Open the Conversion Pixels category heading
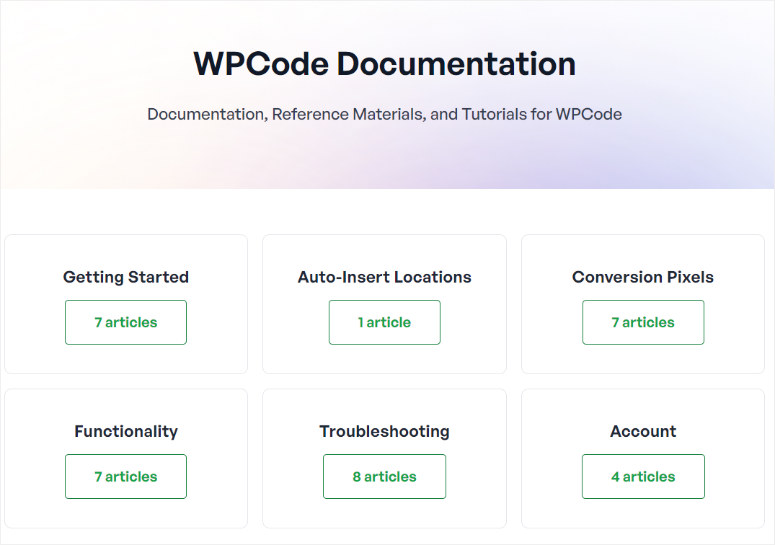Screen dimensions: 775x545 (643, 277)
